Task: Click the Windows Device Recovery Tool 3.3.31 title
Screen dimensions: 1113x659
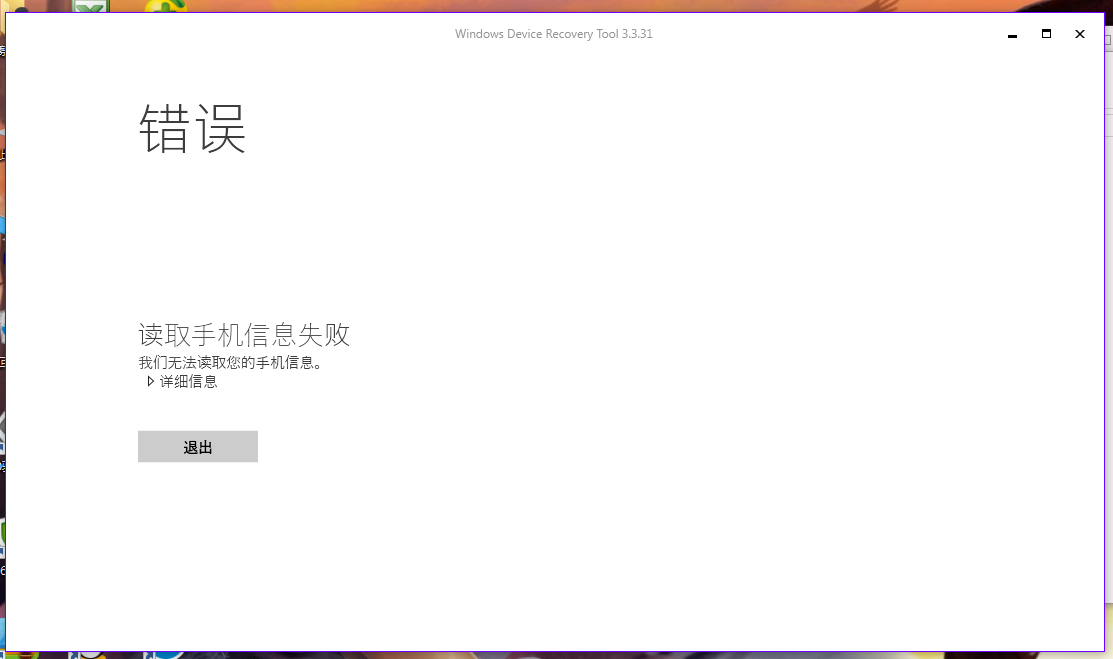Action: point(554,34)
